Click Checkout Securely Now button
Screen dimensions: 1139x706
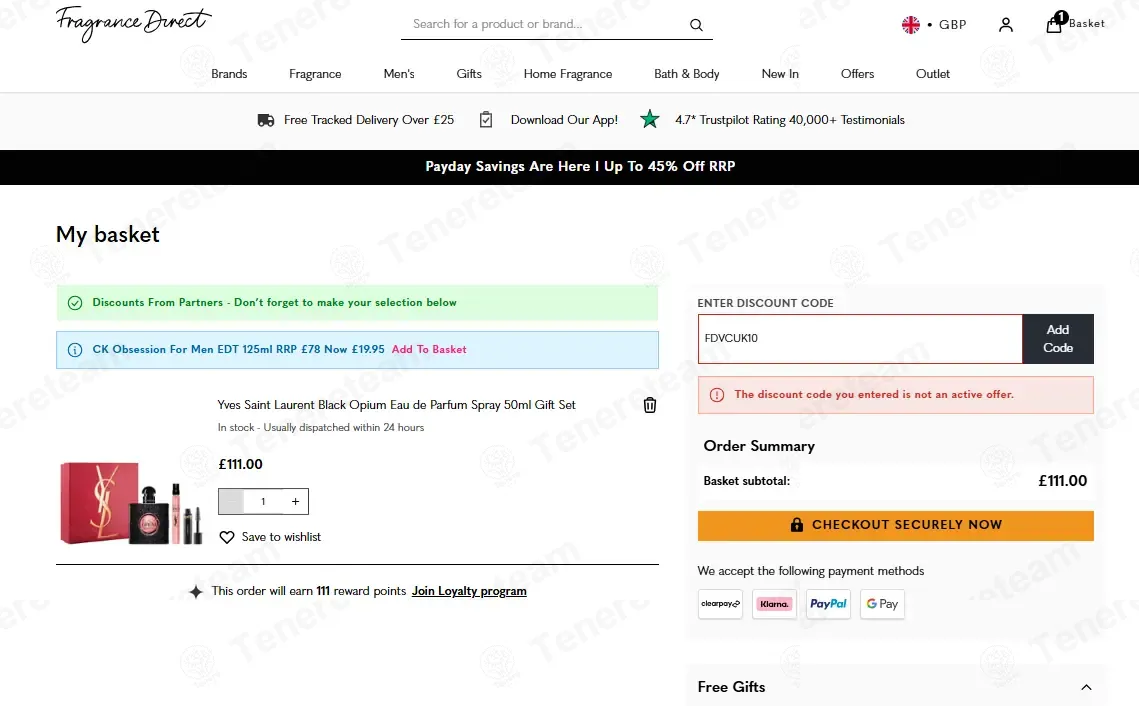pos(896,525)
